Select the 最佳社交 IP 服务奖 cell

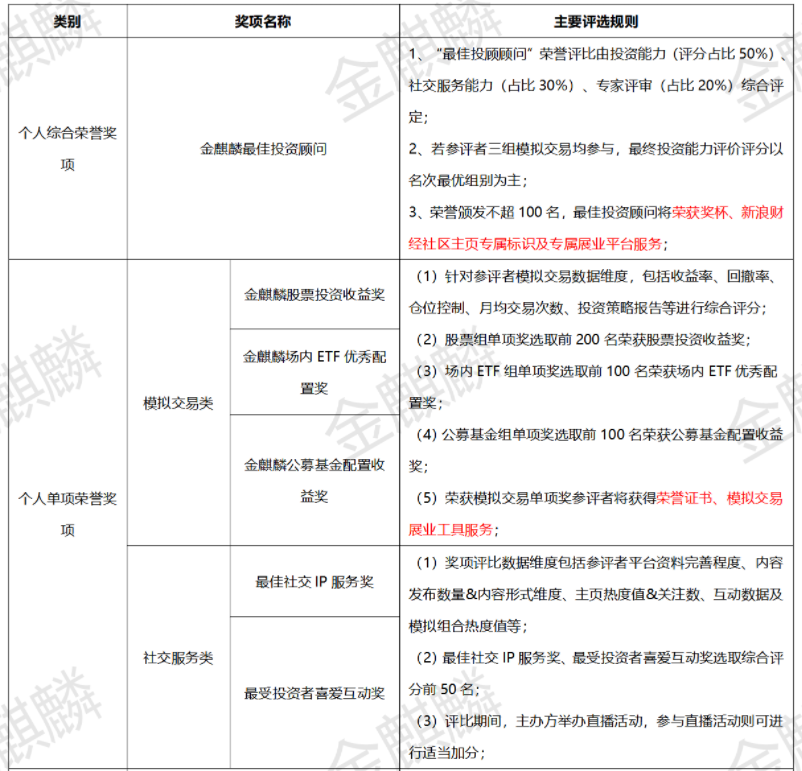pyautogui.click(x=314, y=582)
